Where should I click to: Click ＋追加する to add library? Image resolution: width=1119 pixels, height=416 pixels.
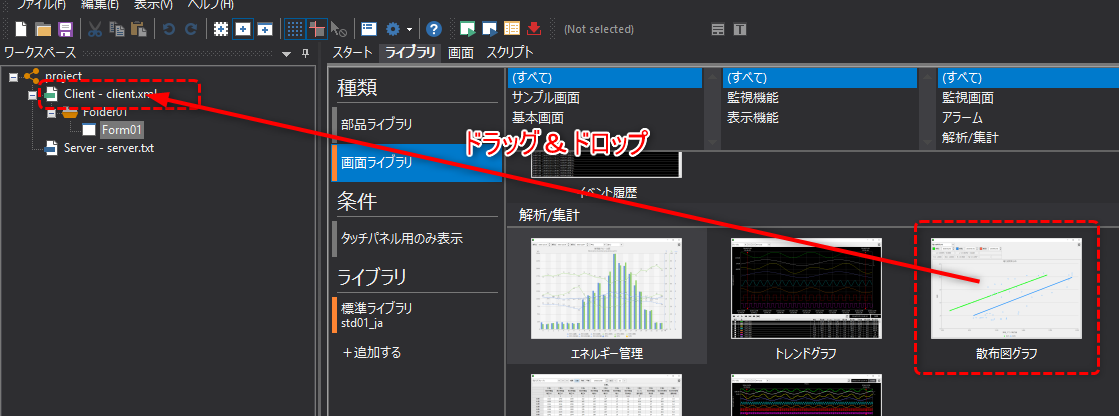click(372, 352)
